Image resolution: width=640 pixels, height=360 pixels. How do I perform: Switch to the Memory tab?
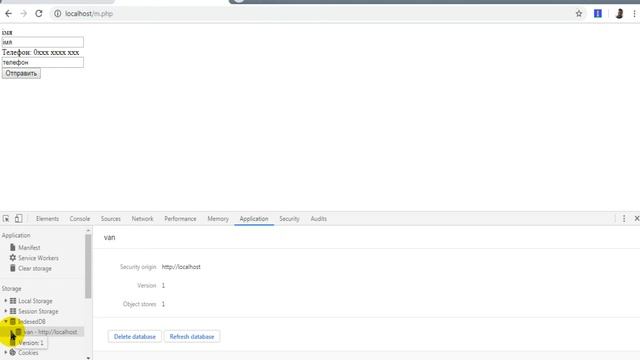218,219
